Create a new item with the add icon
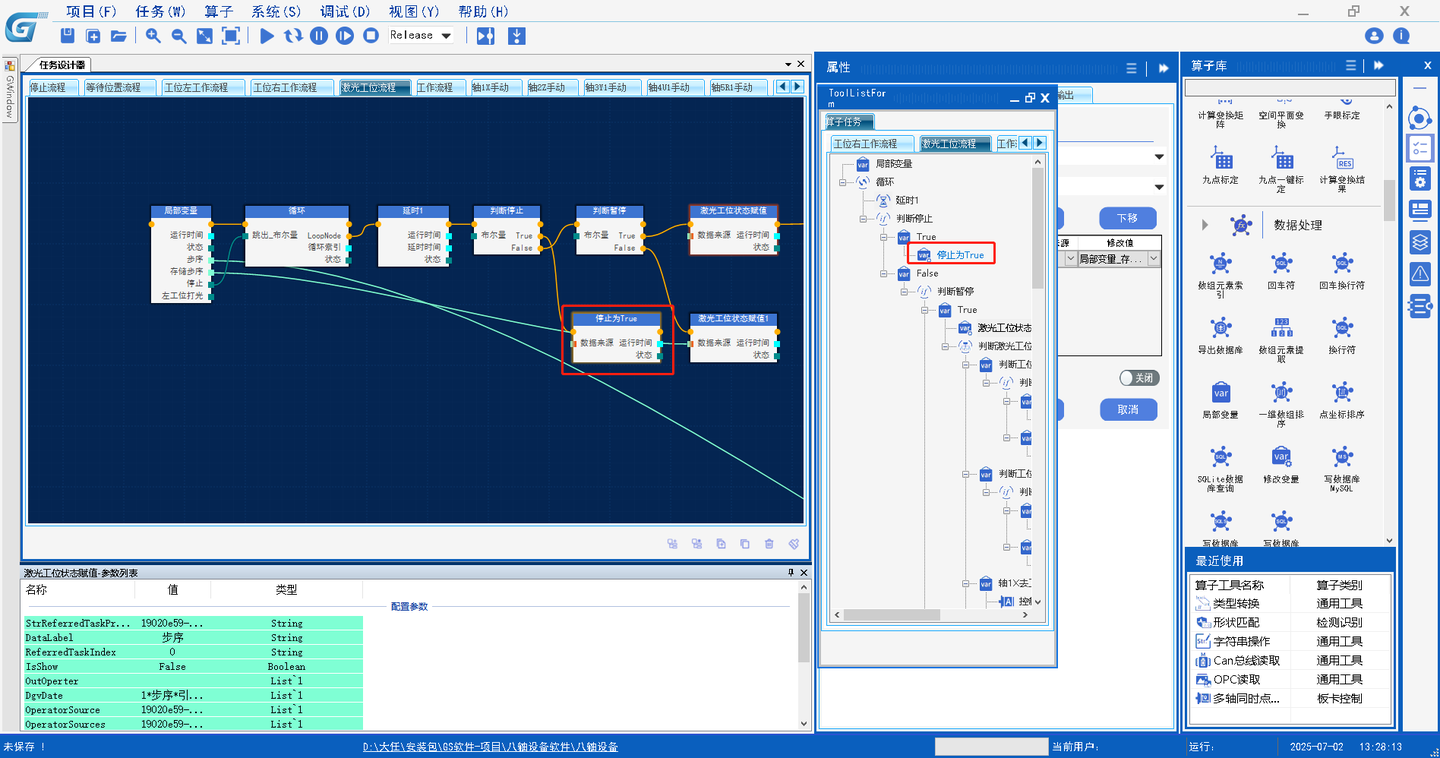1440x758 pixels. (93, 36)
